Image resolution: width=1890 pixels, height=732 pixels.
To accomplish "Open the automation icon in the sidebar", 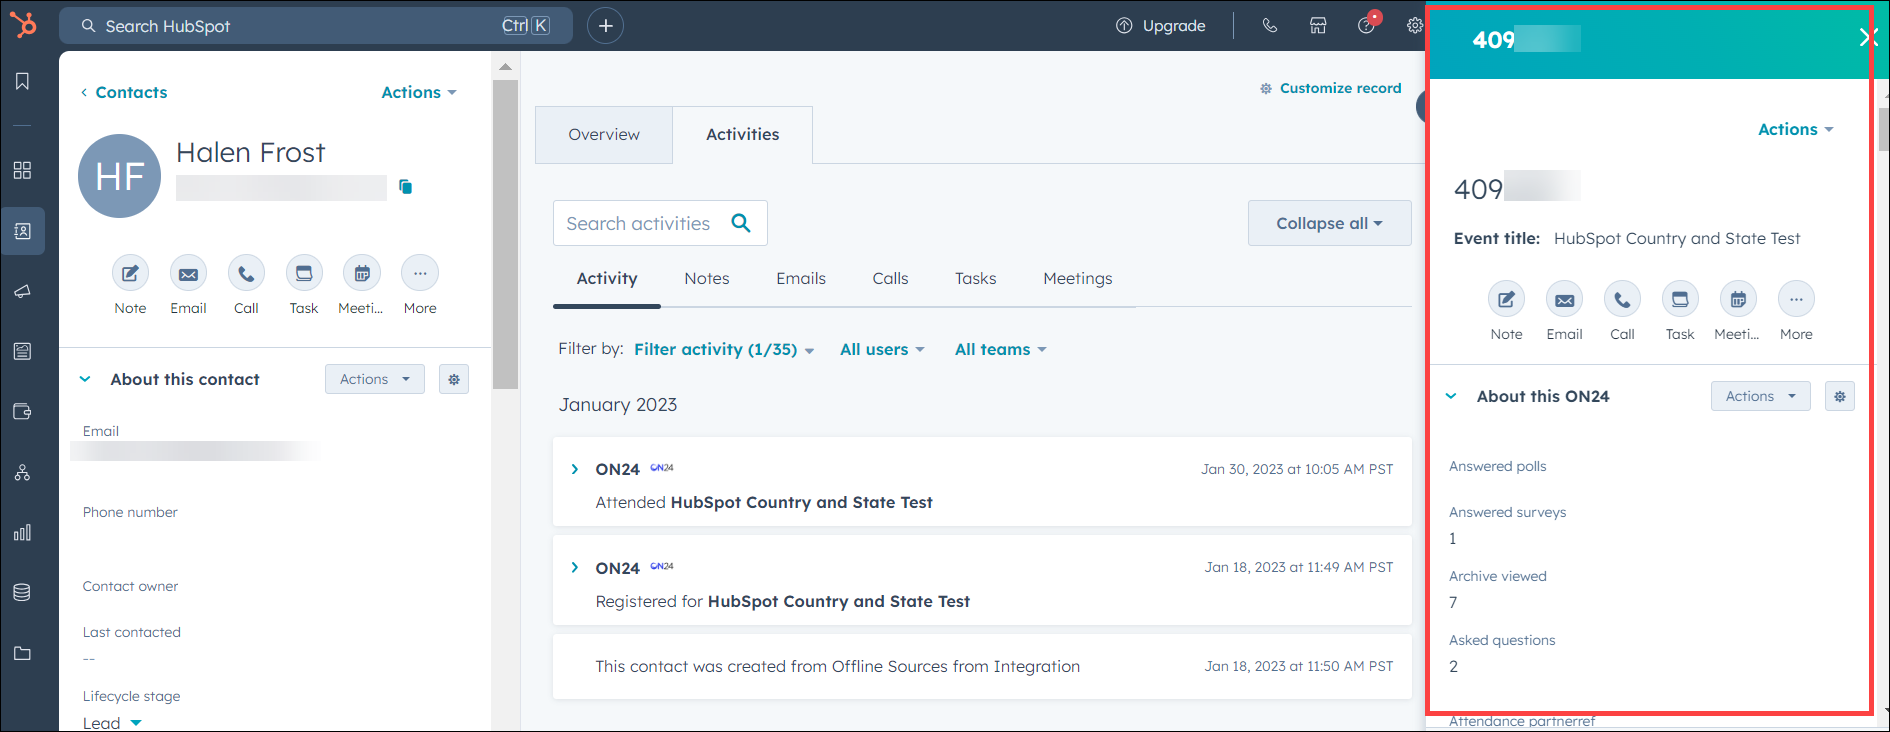I will tap(22, 472).
